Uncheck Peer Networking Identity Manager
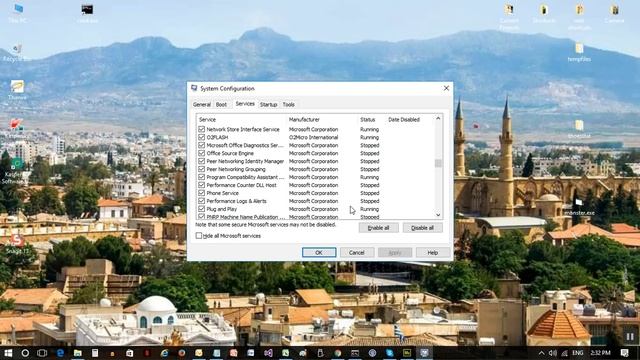The height and width of the screenshot is (360, 640). tap(201, 161)
